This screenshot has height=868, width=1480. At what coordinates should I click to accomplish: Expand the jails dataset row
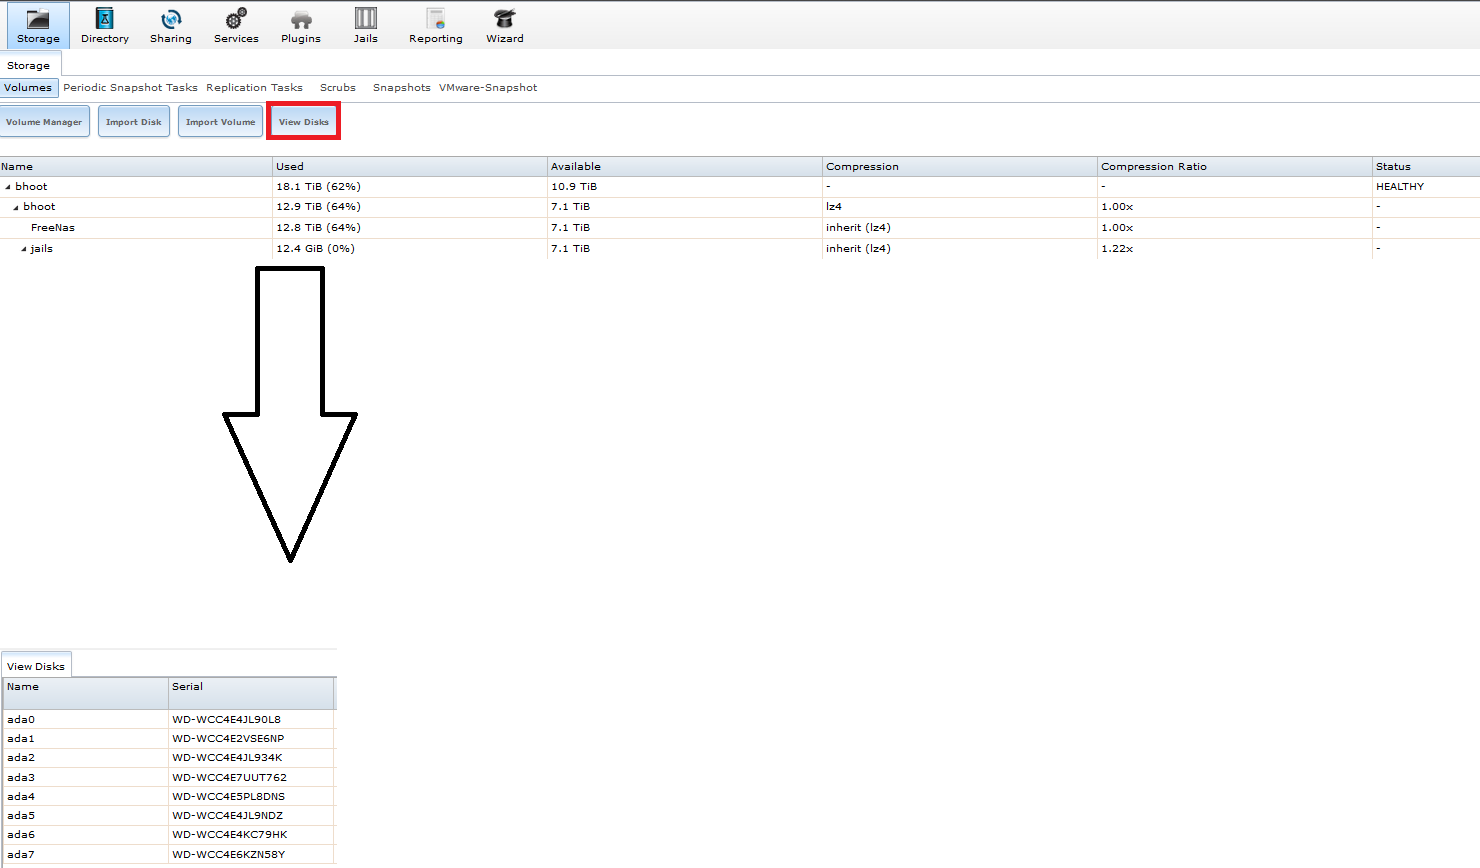pyautogui.click(x=24, y=249)
